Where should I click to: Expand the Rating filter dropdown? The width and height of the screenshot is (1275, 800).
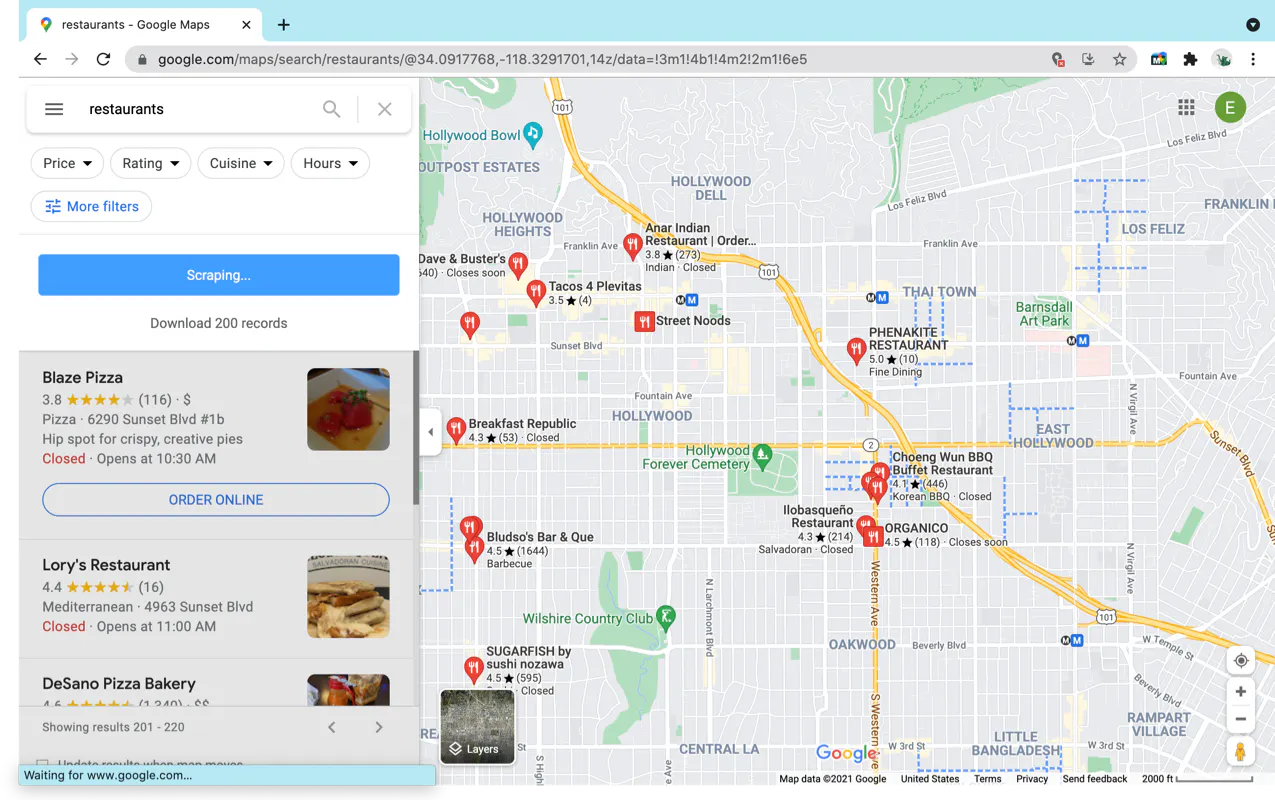pyautogui.click(x=150, y=163)
